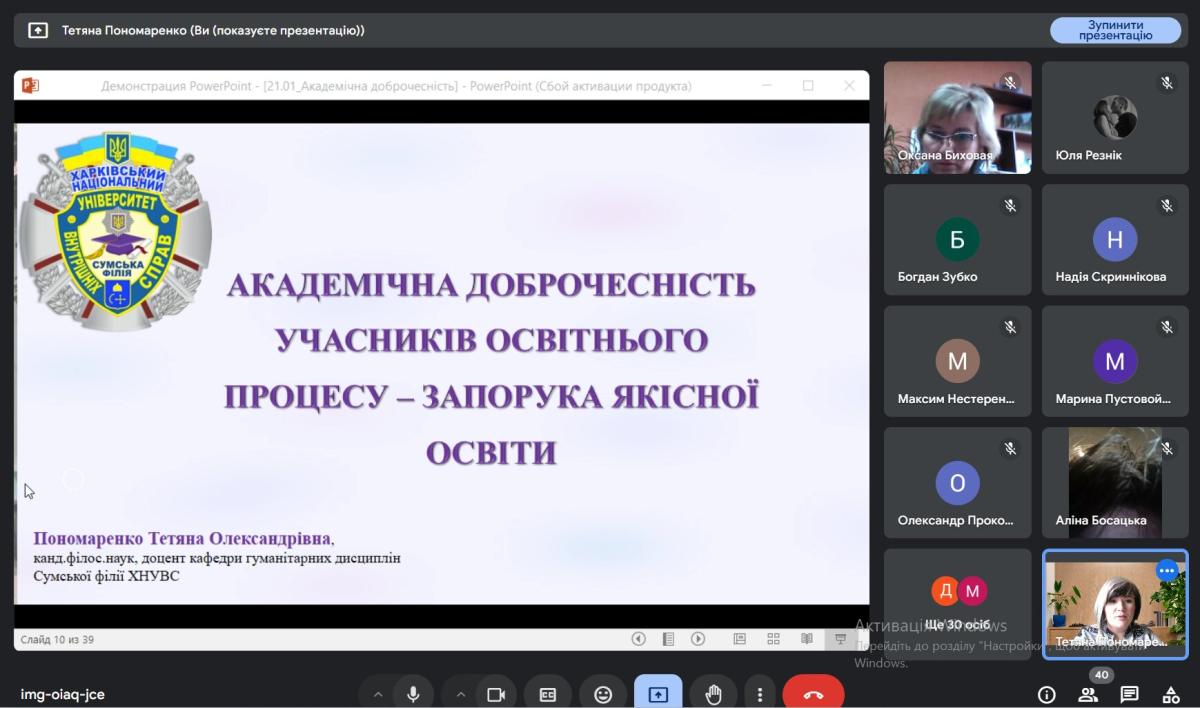Screen dimensions: 1200x708
Task: Click Олександр Проко avatar О
Action: [x=957, y=484]
